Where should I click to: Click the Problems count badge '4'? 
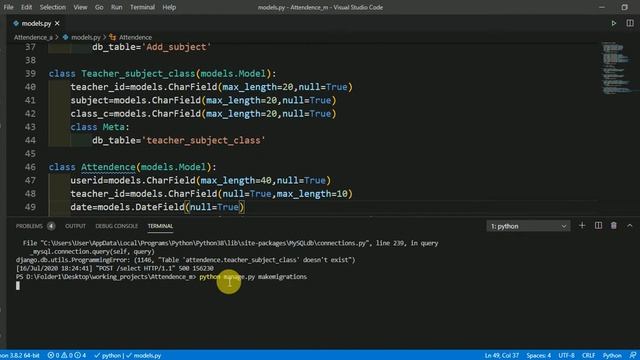51,226
